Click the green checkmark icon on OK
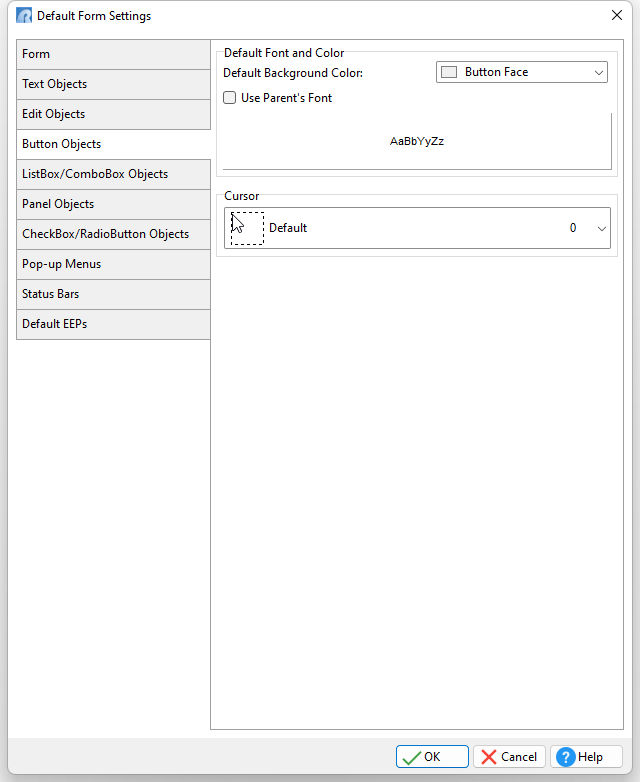Image resolution: width=640 pixels, height=782 pixels. (412, 758)
